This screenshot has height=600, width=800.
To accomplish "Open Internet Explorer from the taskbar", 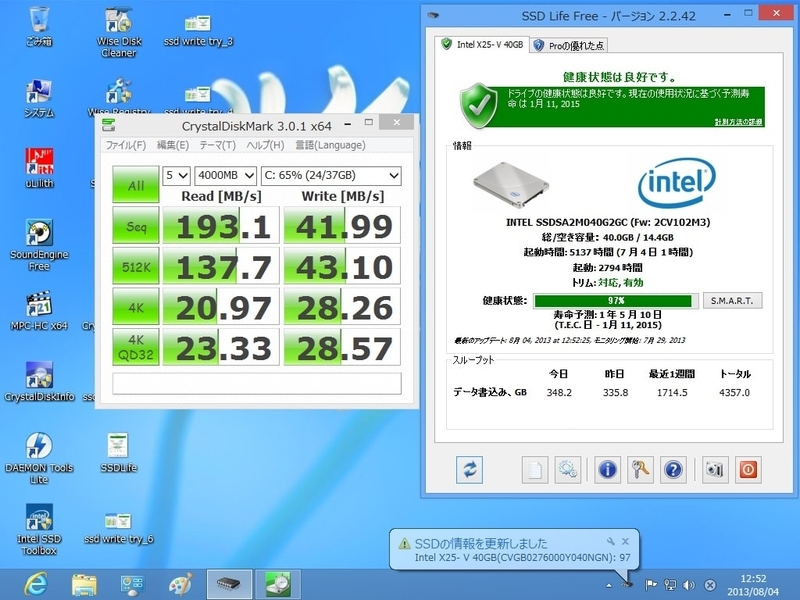I will coord(37,584).
